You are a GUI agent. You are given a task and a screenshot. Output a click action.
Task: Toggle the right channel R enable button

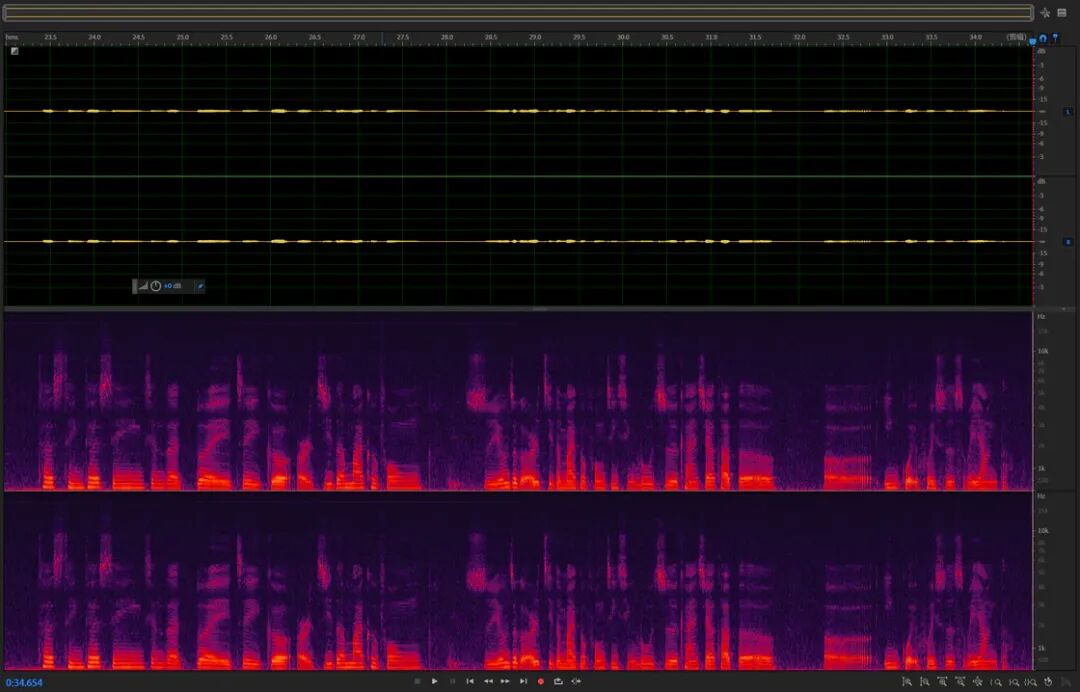1068,242
